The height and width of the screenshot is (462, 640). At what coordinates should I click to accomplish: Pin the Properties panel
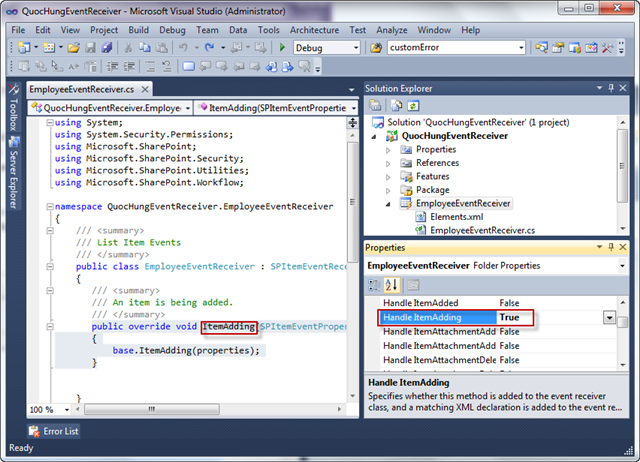point(611,247)
